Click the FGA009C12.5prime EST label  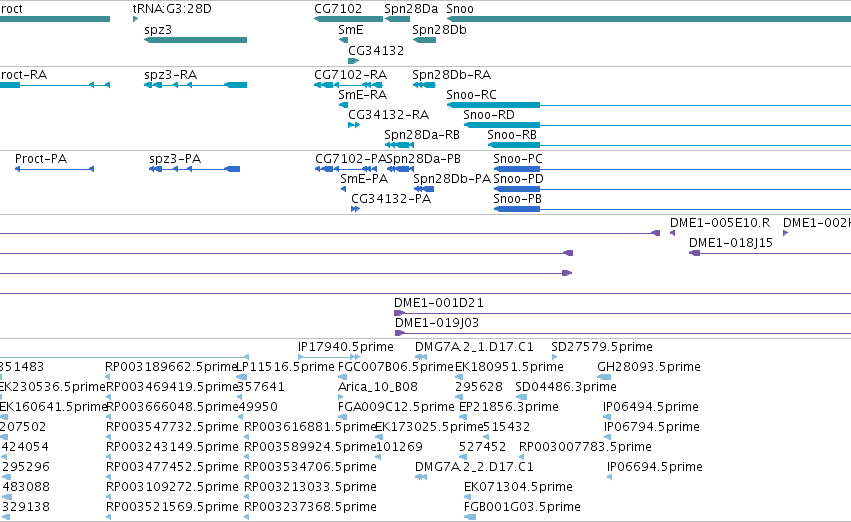[x=396, y=407]
